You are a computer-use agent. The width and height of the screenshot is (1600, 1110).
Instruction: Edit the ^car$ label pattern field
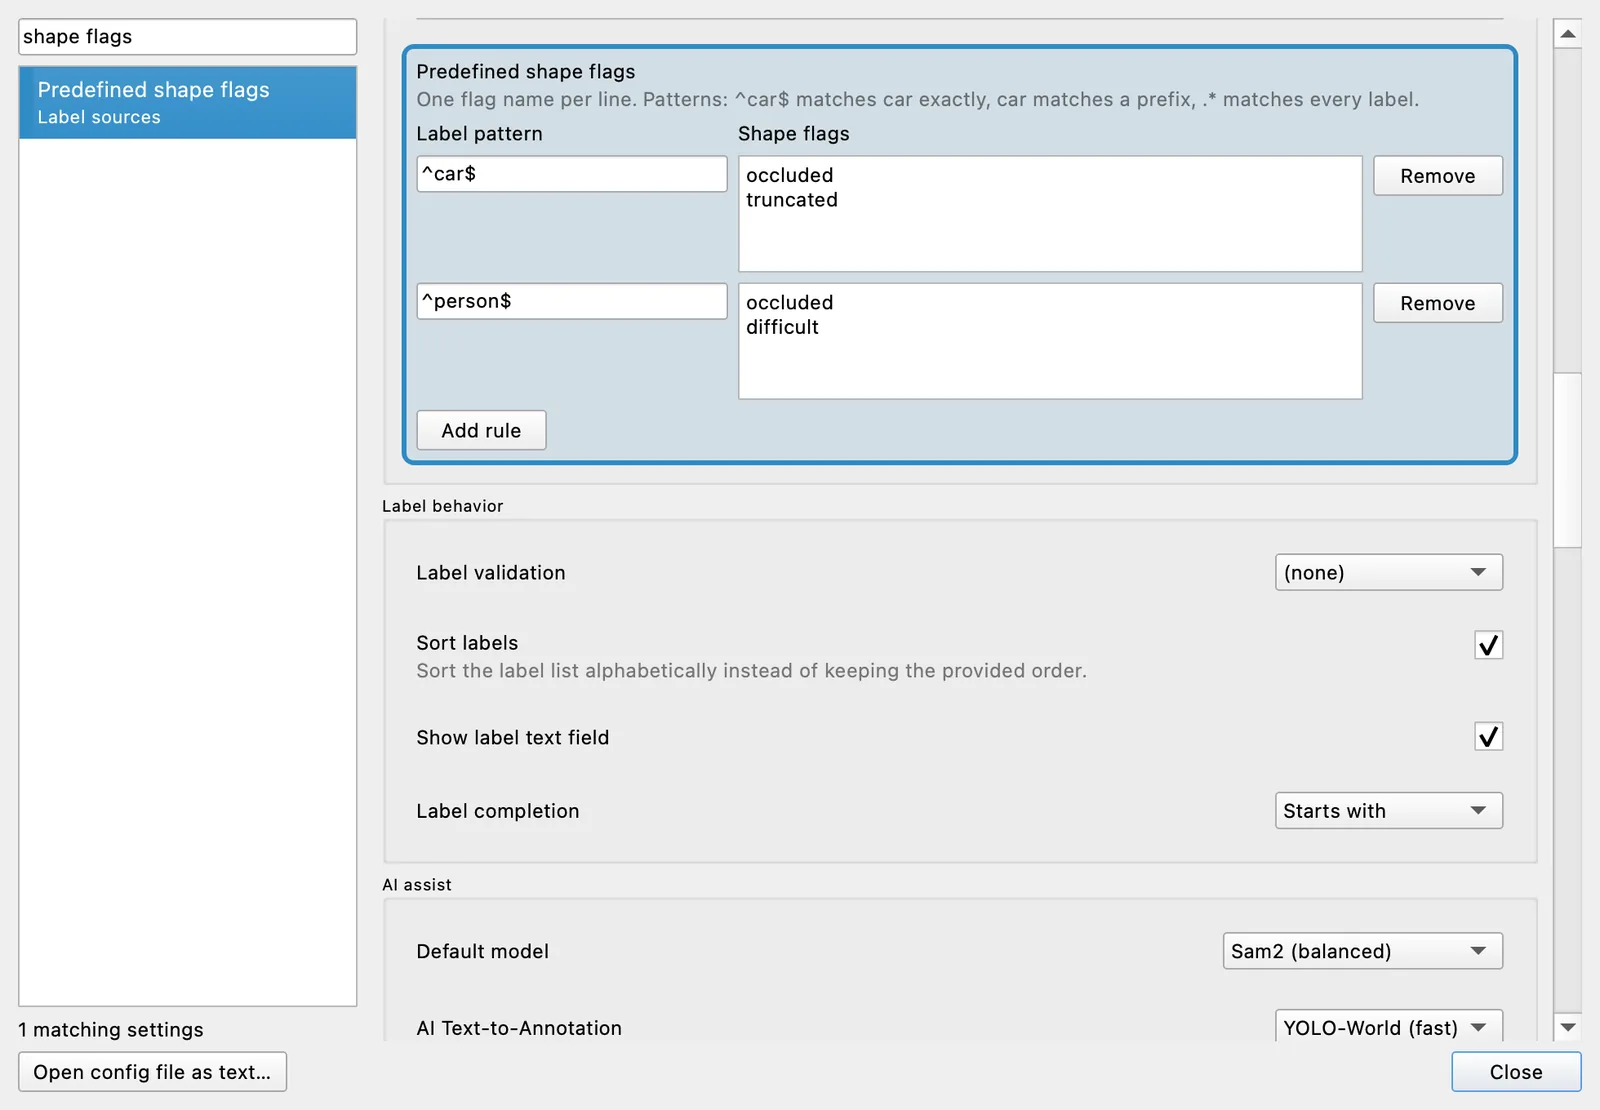click(571, 174)
